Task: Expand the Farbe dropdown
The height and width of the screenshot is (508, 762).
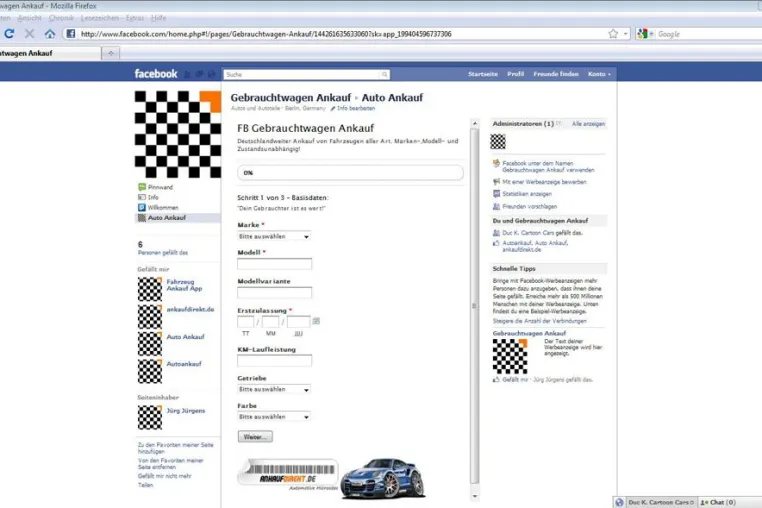Action: pos(274,417)
